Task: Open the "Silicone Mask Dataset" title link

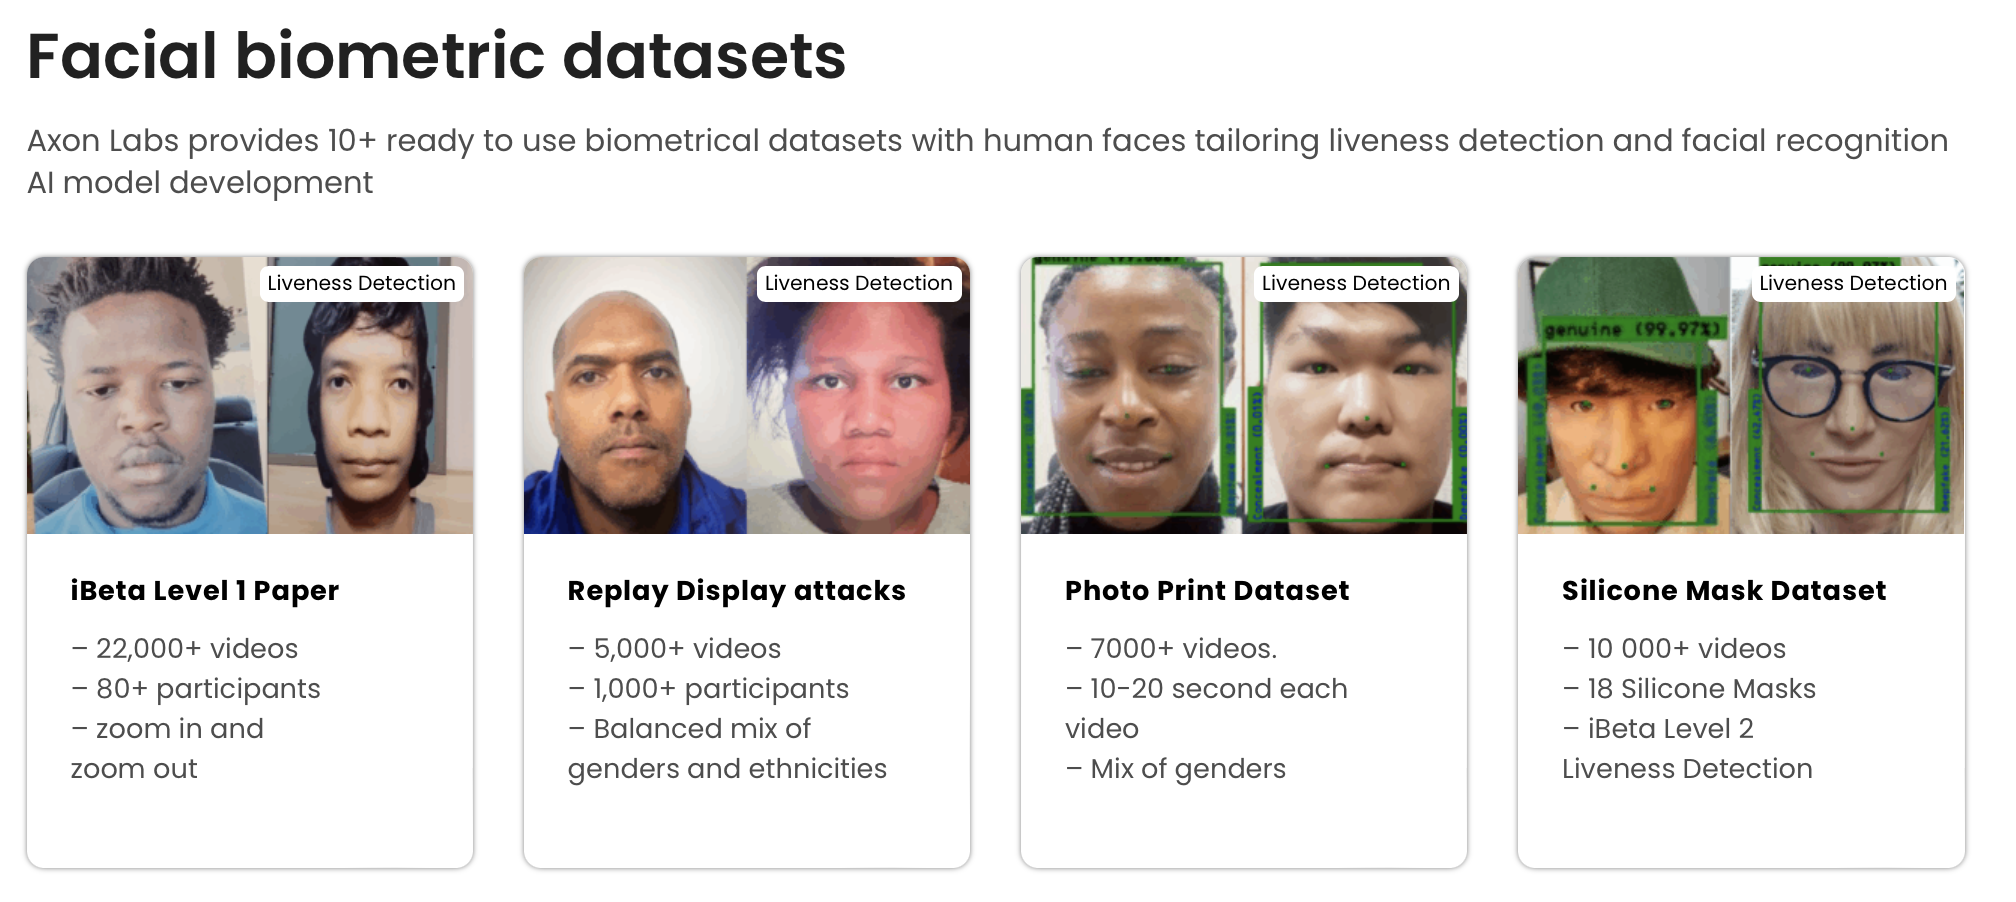Action: tap(1724, 591)
